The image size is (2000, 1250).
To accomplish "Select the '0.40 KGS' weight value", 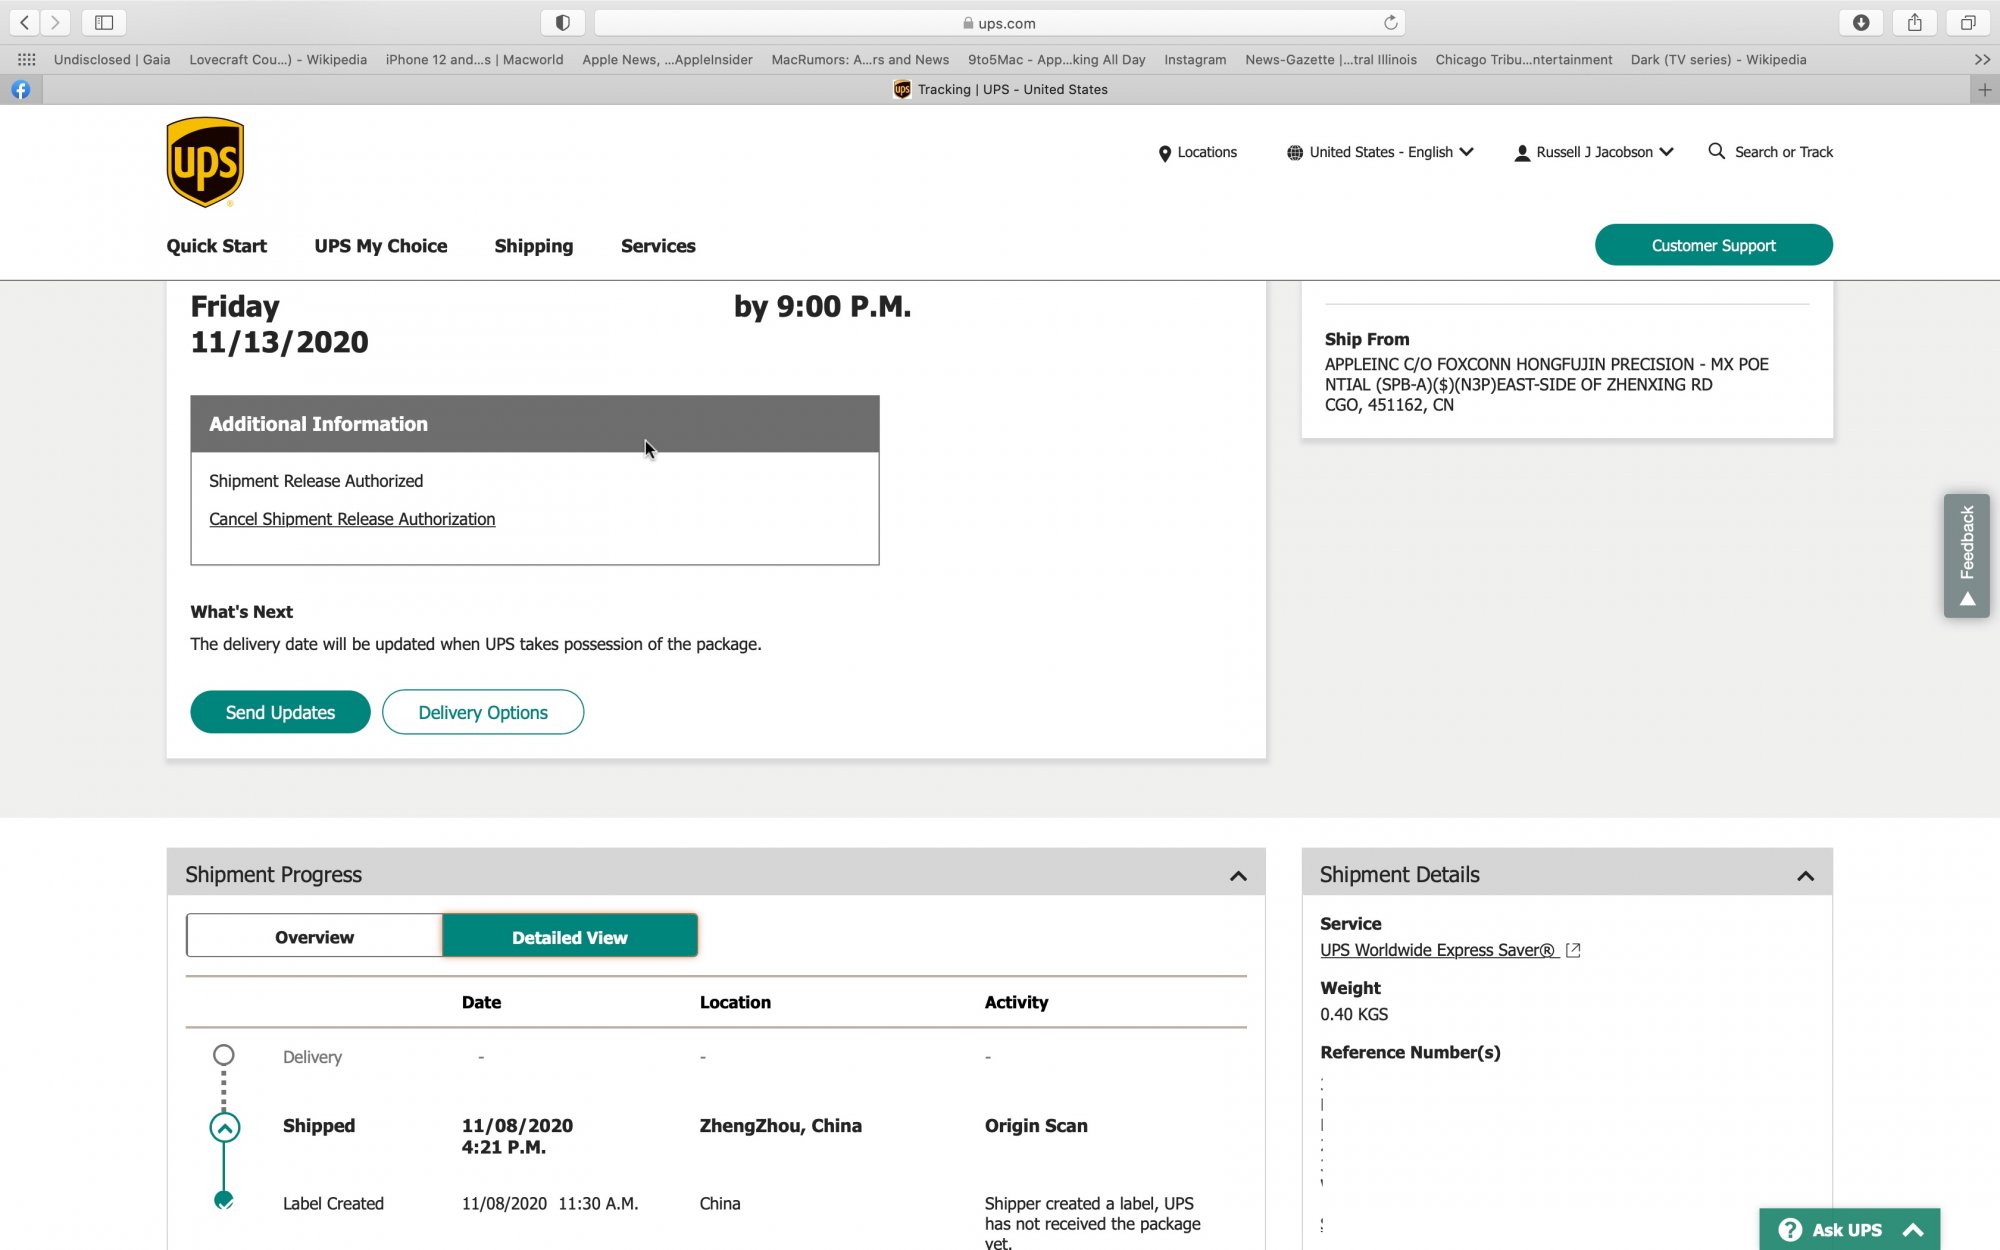I will pos(1354,1014).
